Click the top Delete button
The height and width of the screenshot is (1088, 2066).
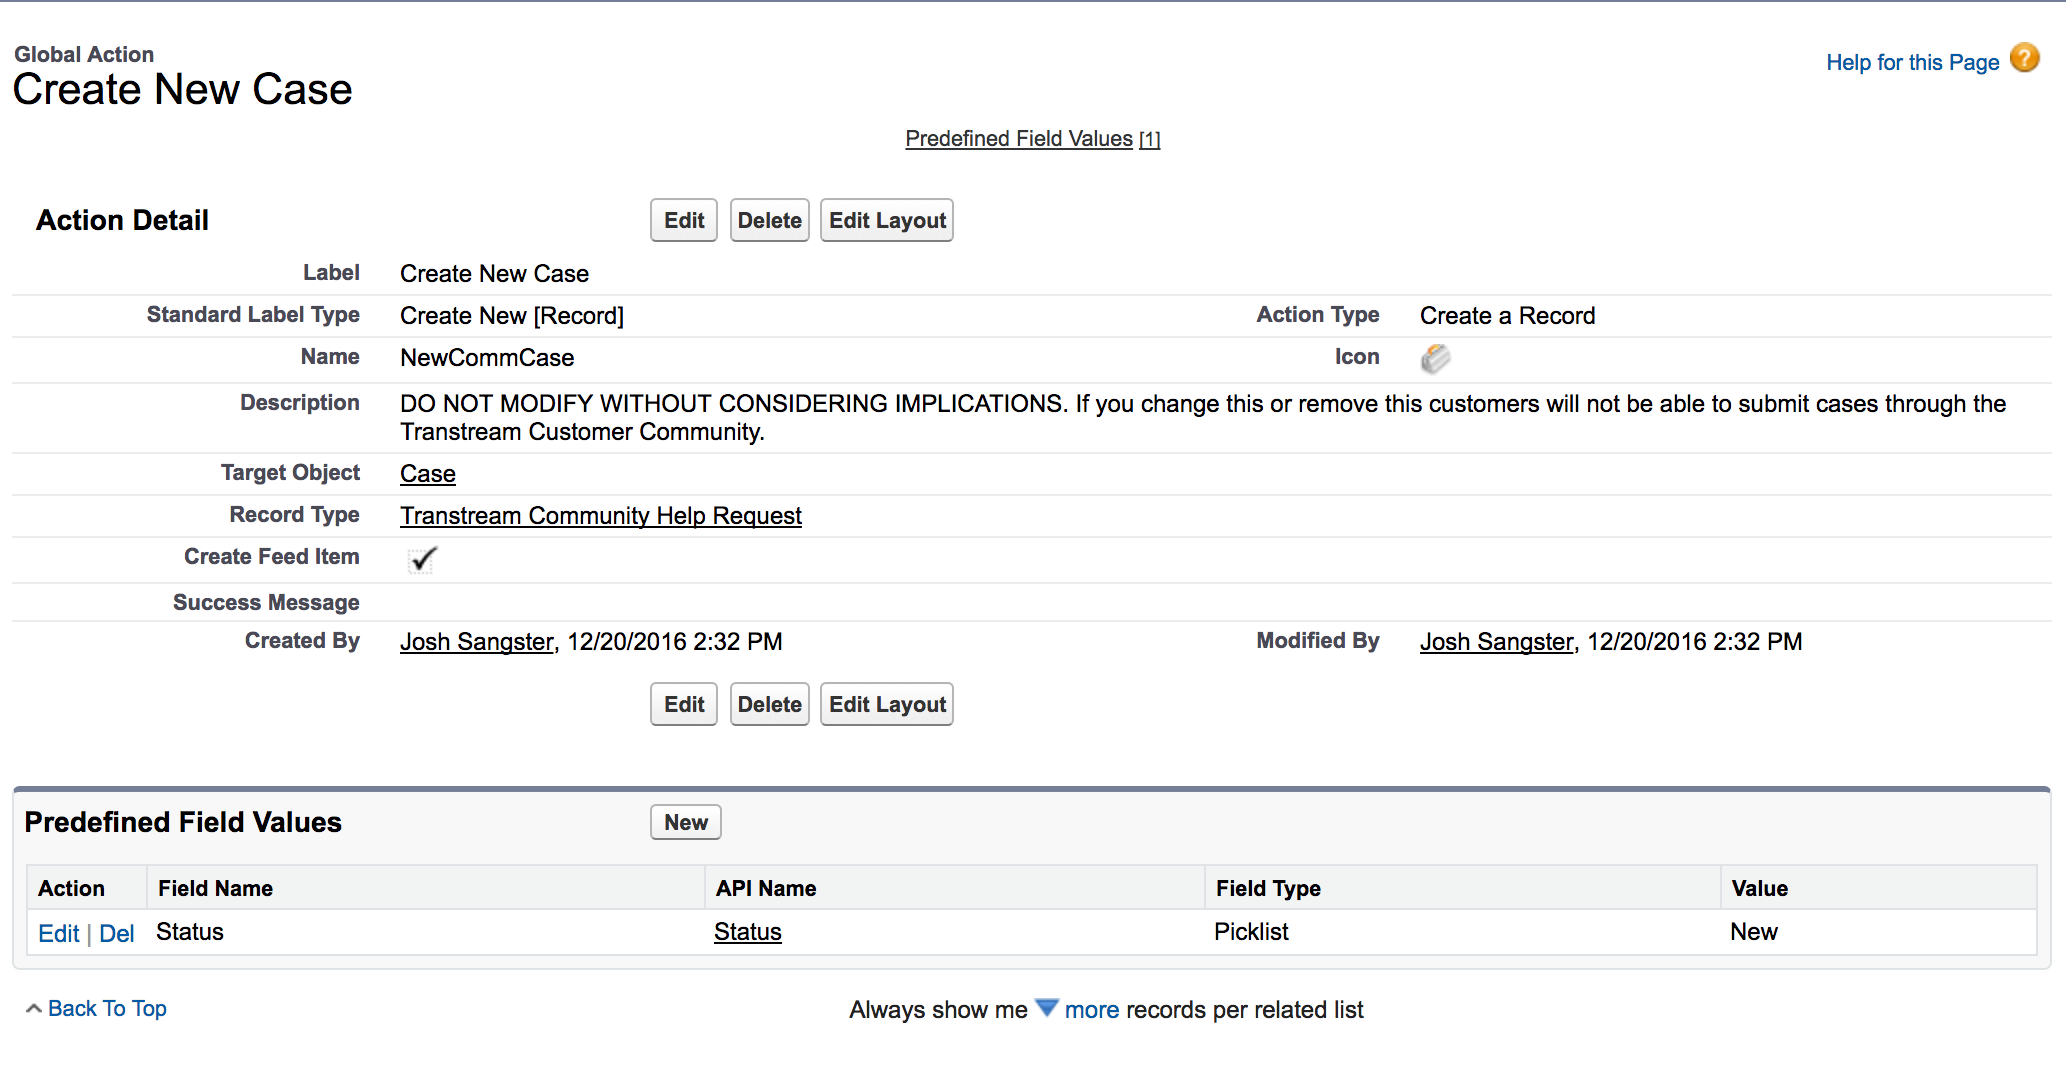point(769,221)
